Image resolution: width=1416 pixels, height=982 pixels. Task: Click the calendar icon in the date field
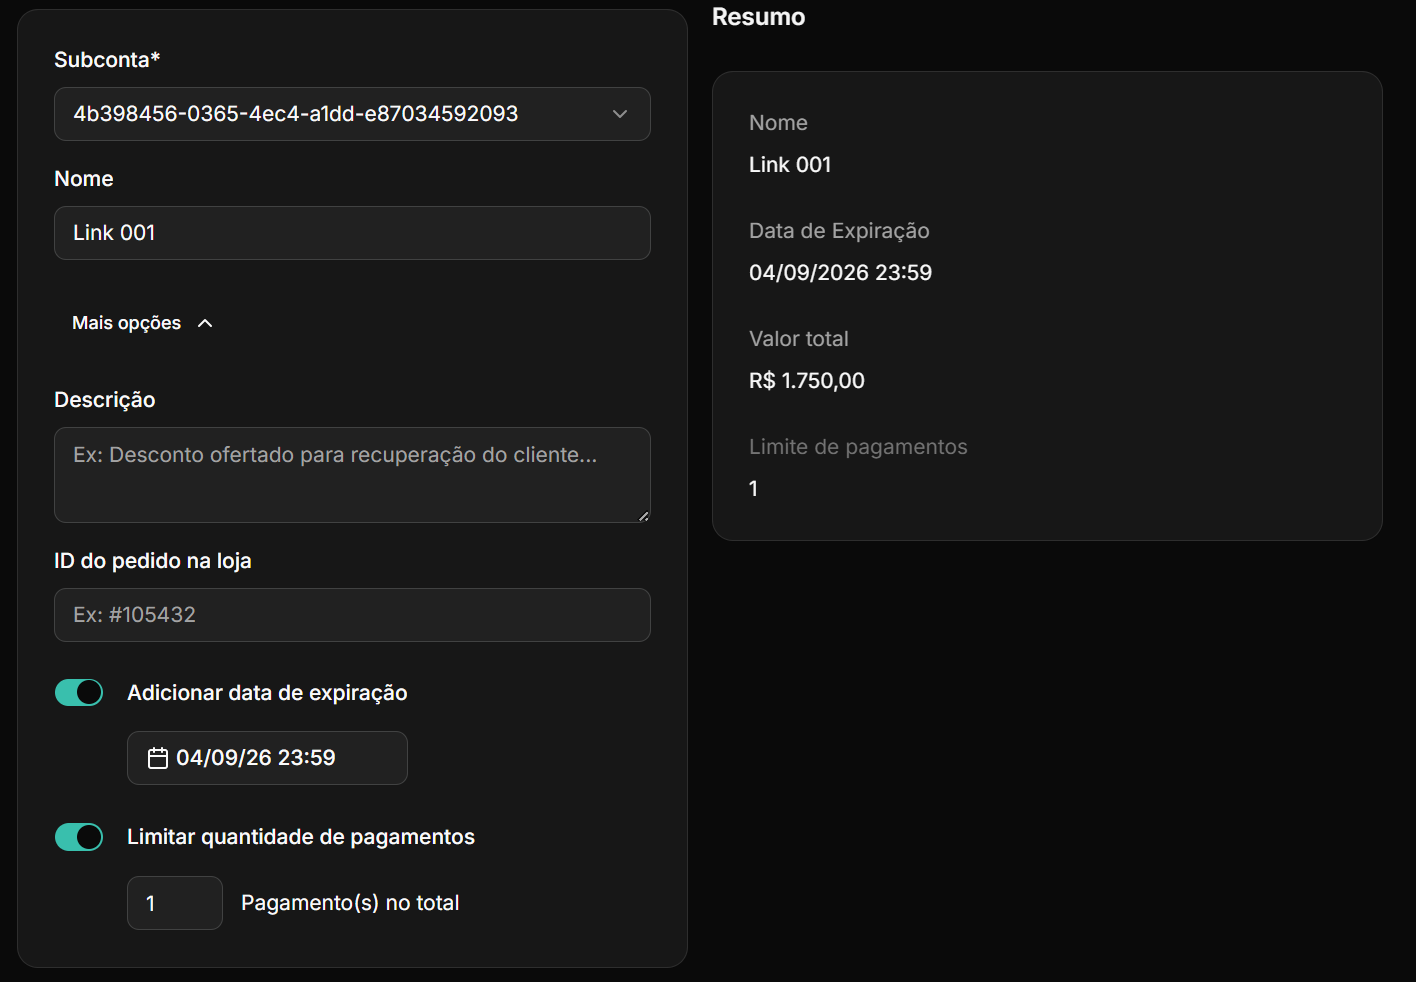[x=158, y=758]
